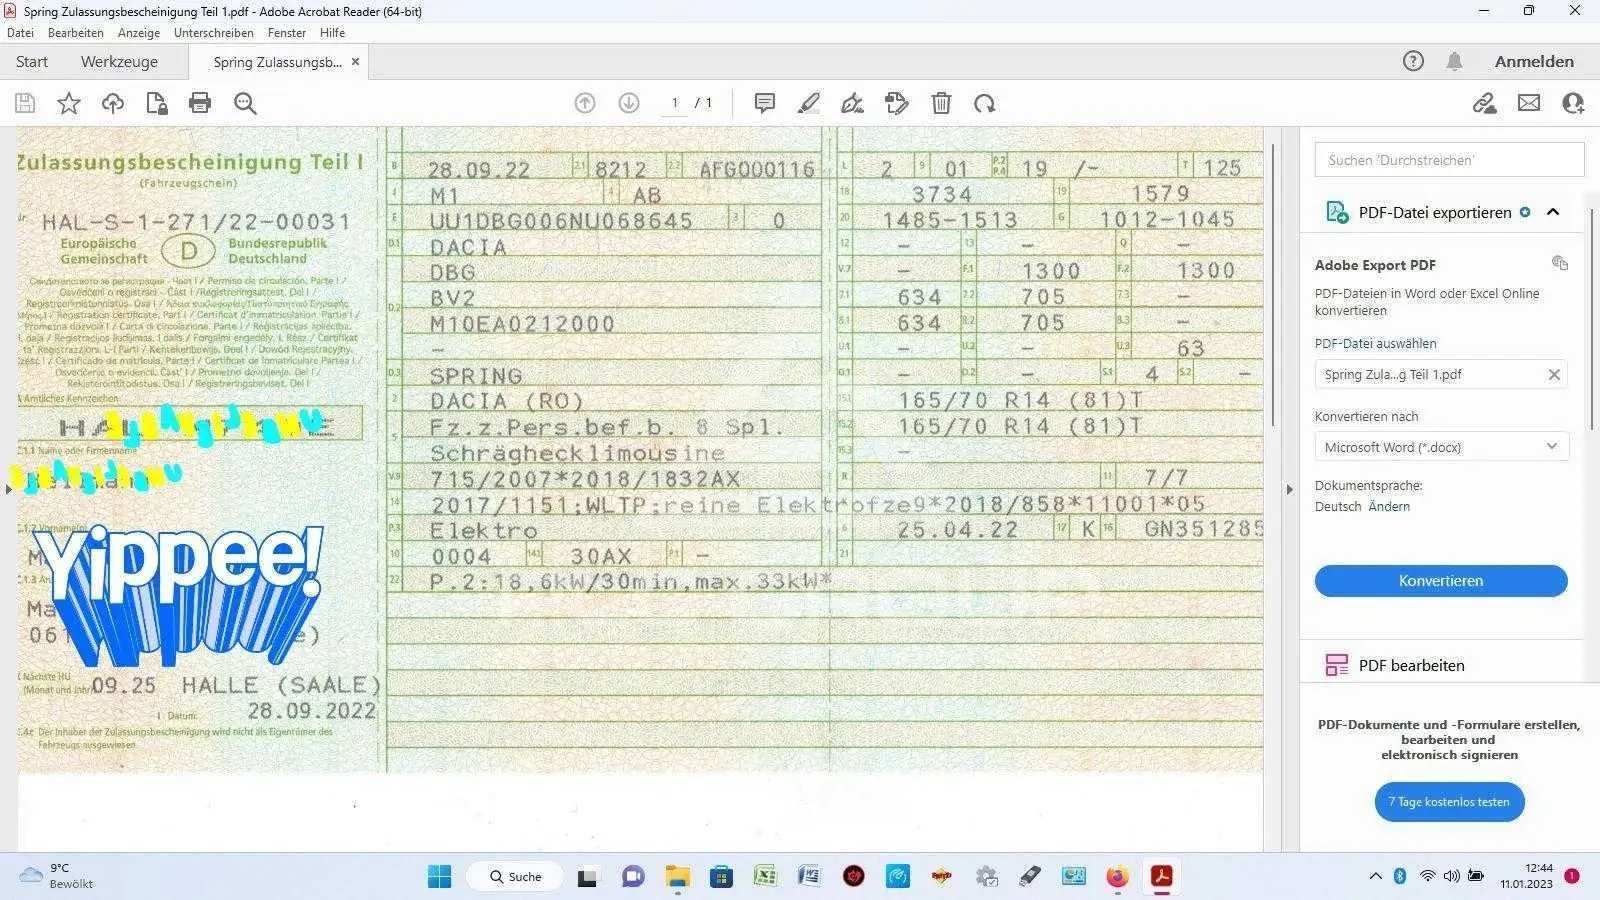Open the Hilfe menu
The height and width of the screenshot is (900, 1600).
click(332, 33)
